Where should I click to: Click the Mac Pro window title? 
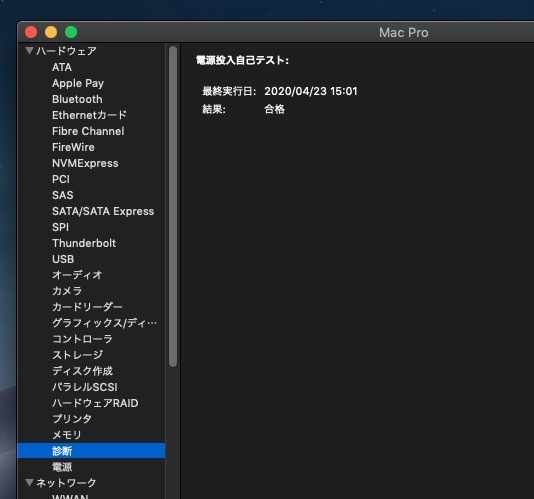[404, 33]
